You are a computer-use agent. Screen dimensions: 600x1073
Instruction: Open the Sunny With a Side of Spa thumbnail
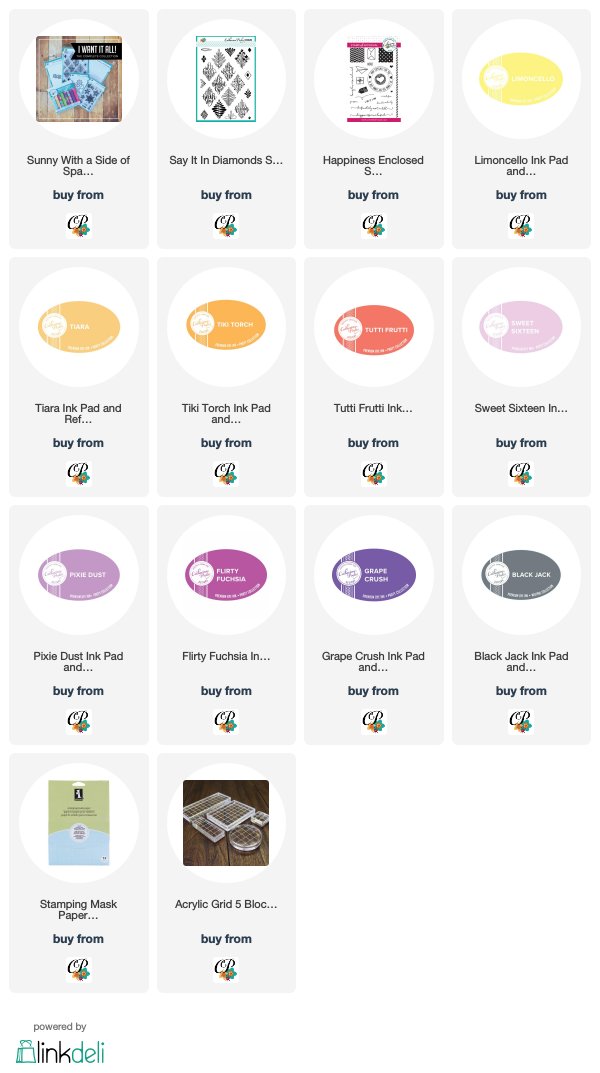[x=79, y=79]
